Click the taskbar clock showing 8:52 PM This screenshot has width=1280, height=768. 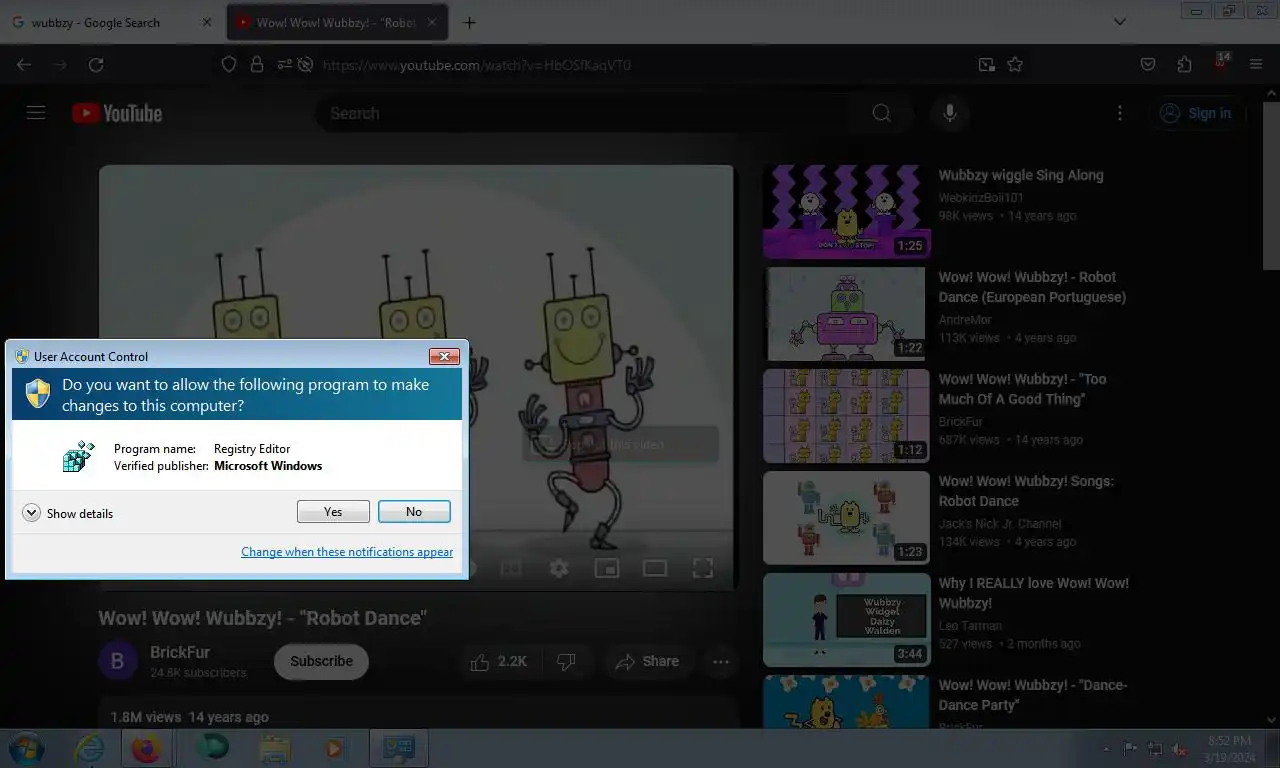[x=1229, y=748]
